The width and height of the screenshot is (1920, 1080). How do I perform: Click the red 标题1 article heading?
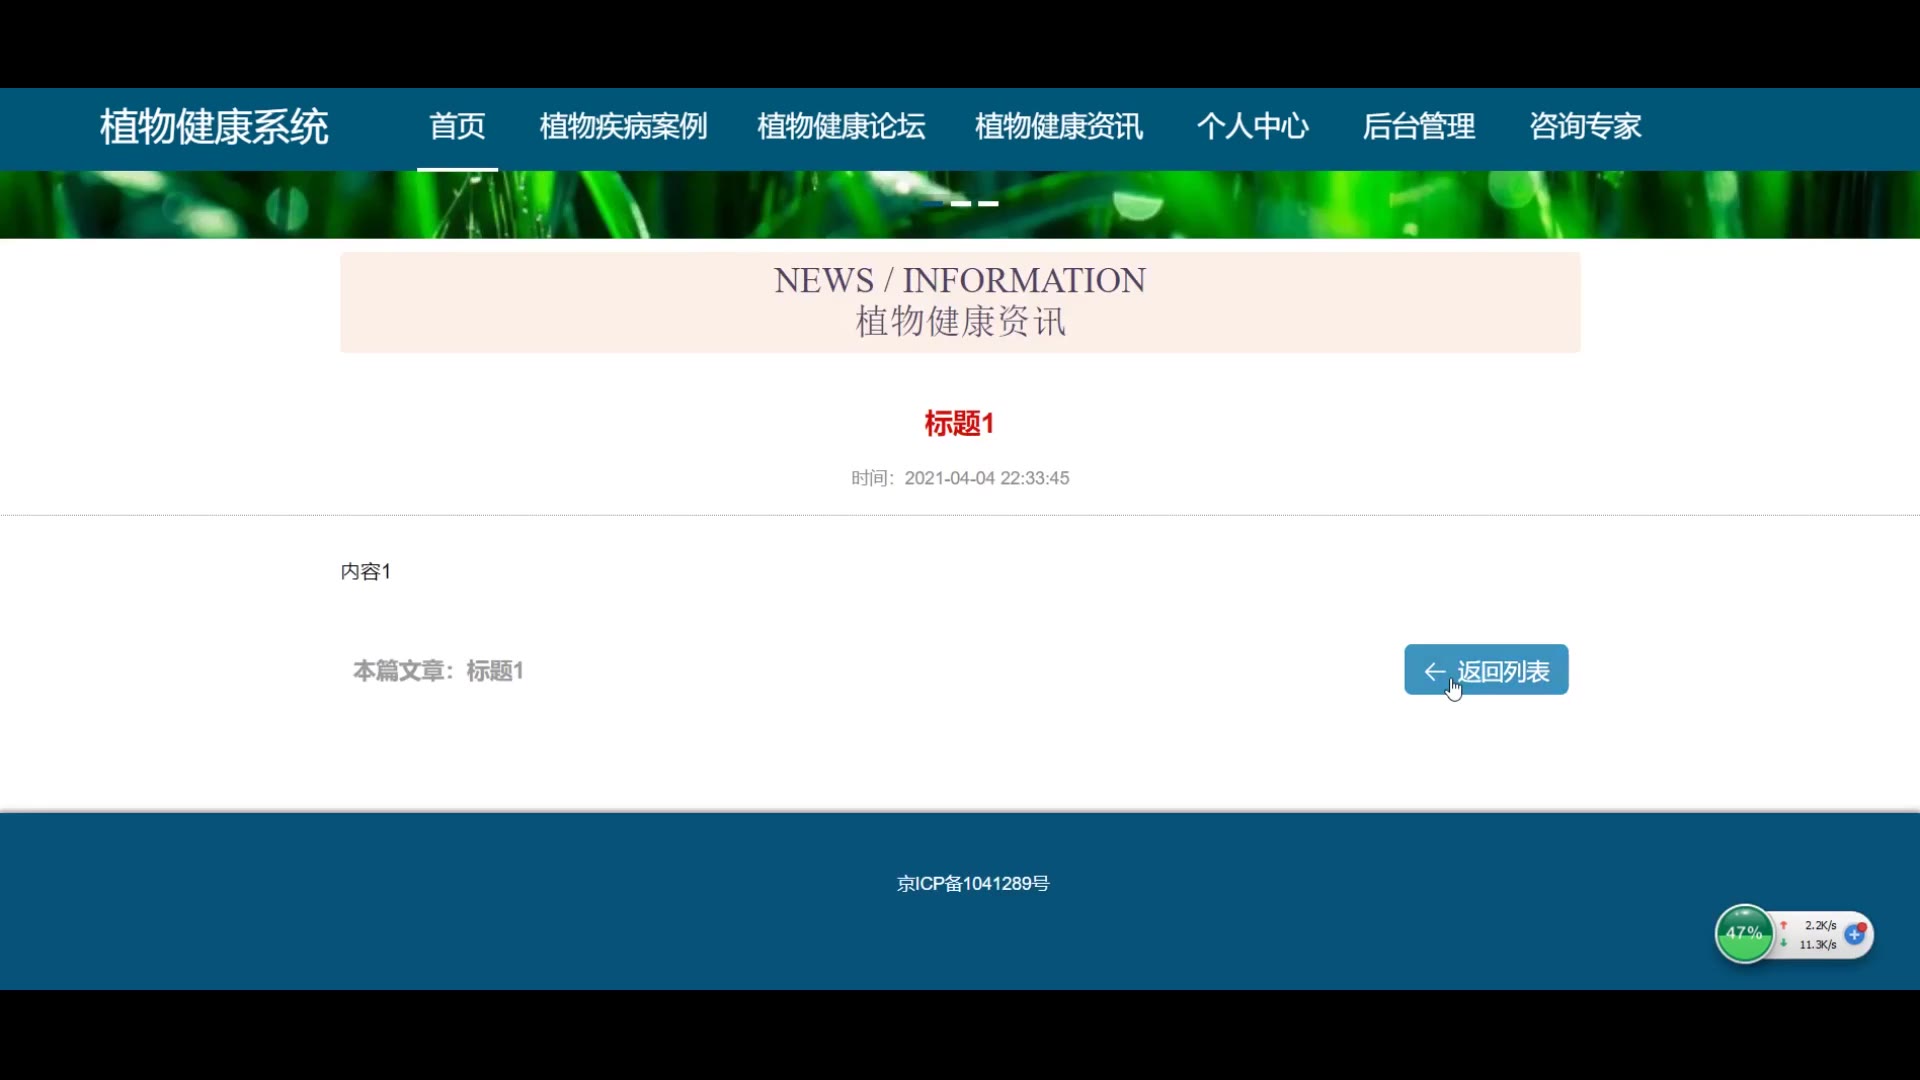tap(959, 424)
